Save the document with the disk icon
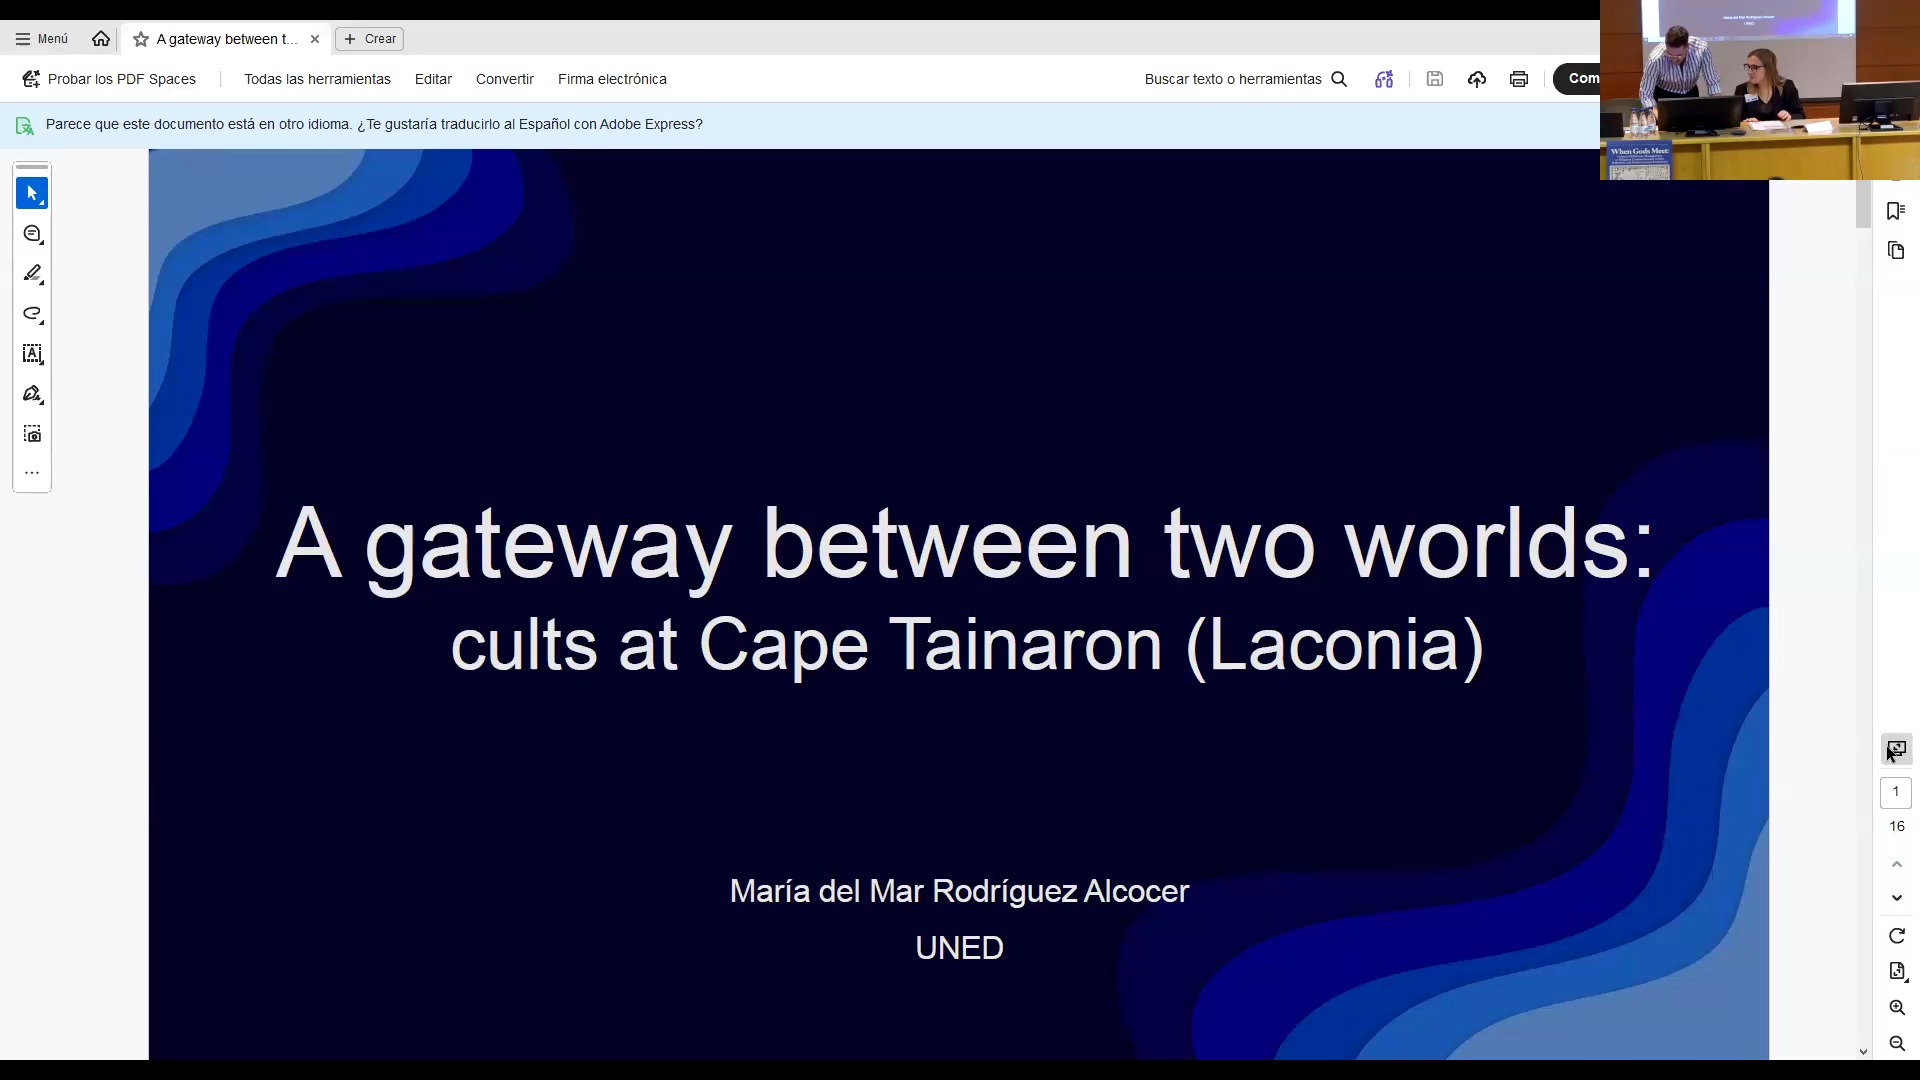 1435,79
